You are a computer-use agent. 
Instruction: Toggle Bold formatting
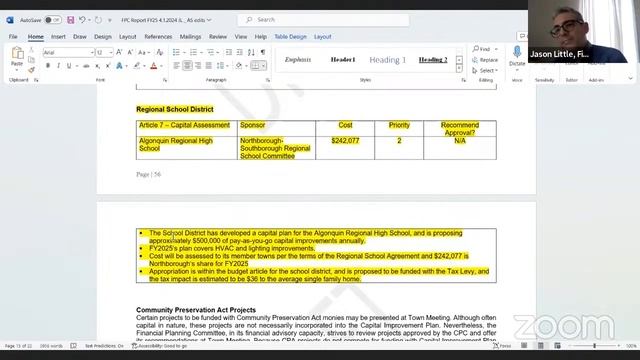click(48, 66)
